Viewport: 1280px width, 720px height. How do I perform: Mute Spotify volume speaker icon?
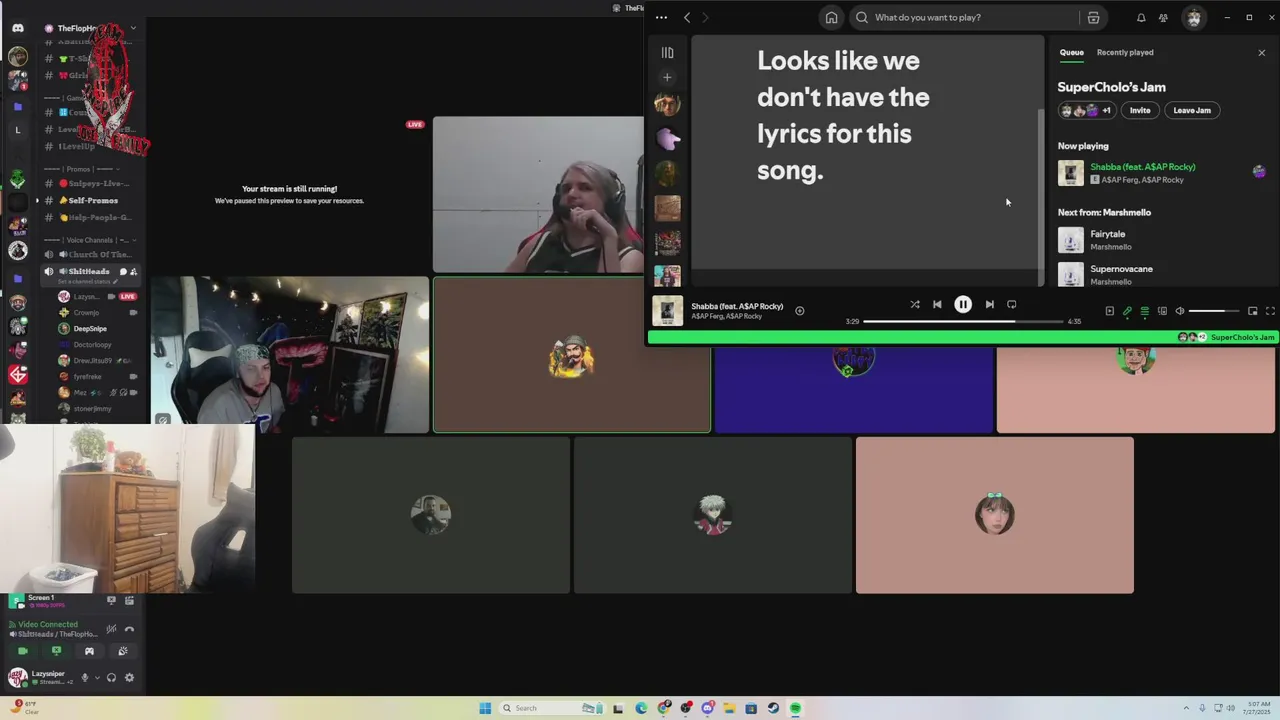[x=1180, y=311]
